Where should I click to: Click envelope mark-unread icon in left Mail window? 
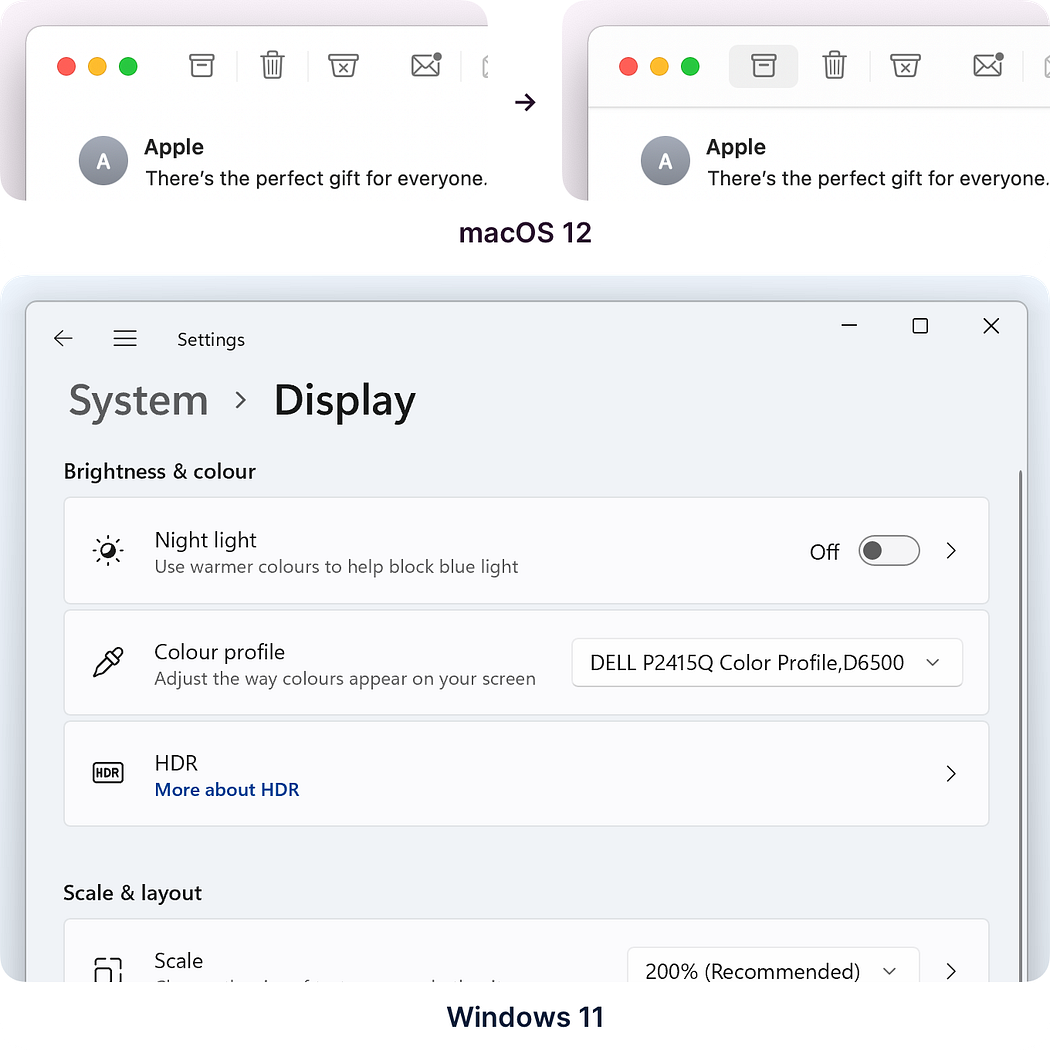(427, 64)
